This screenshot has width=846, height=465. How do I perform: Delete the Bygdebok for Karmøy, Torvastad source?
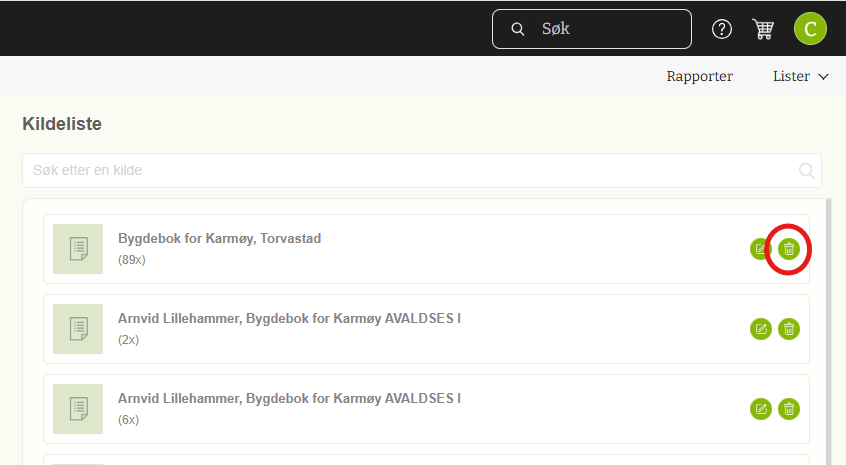click(x=789, y=249)
